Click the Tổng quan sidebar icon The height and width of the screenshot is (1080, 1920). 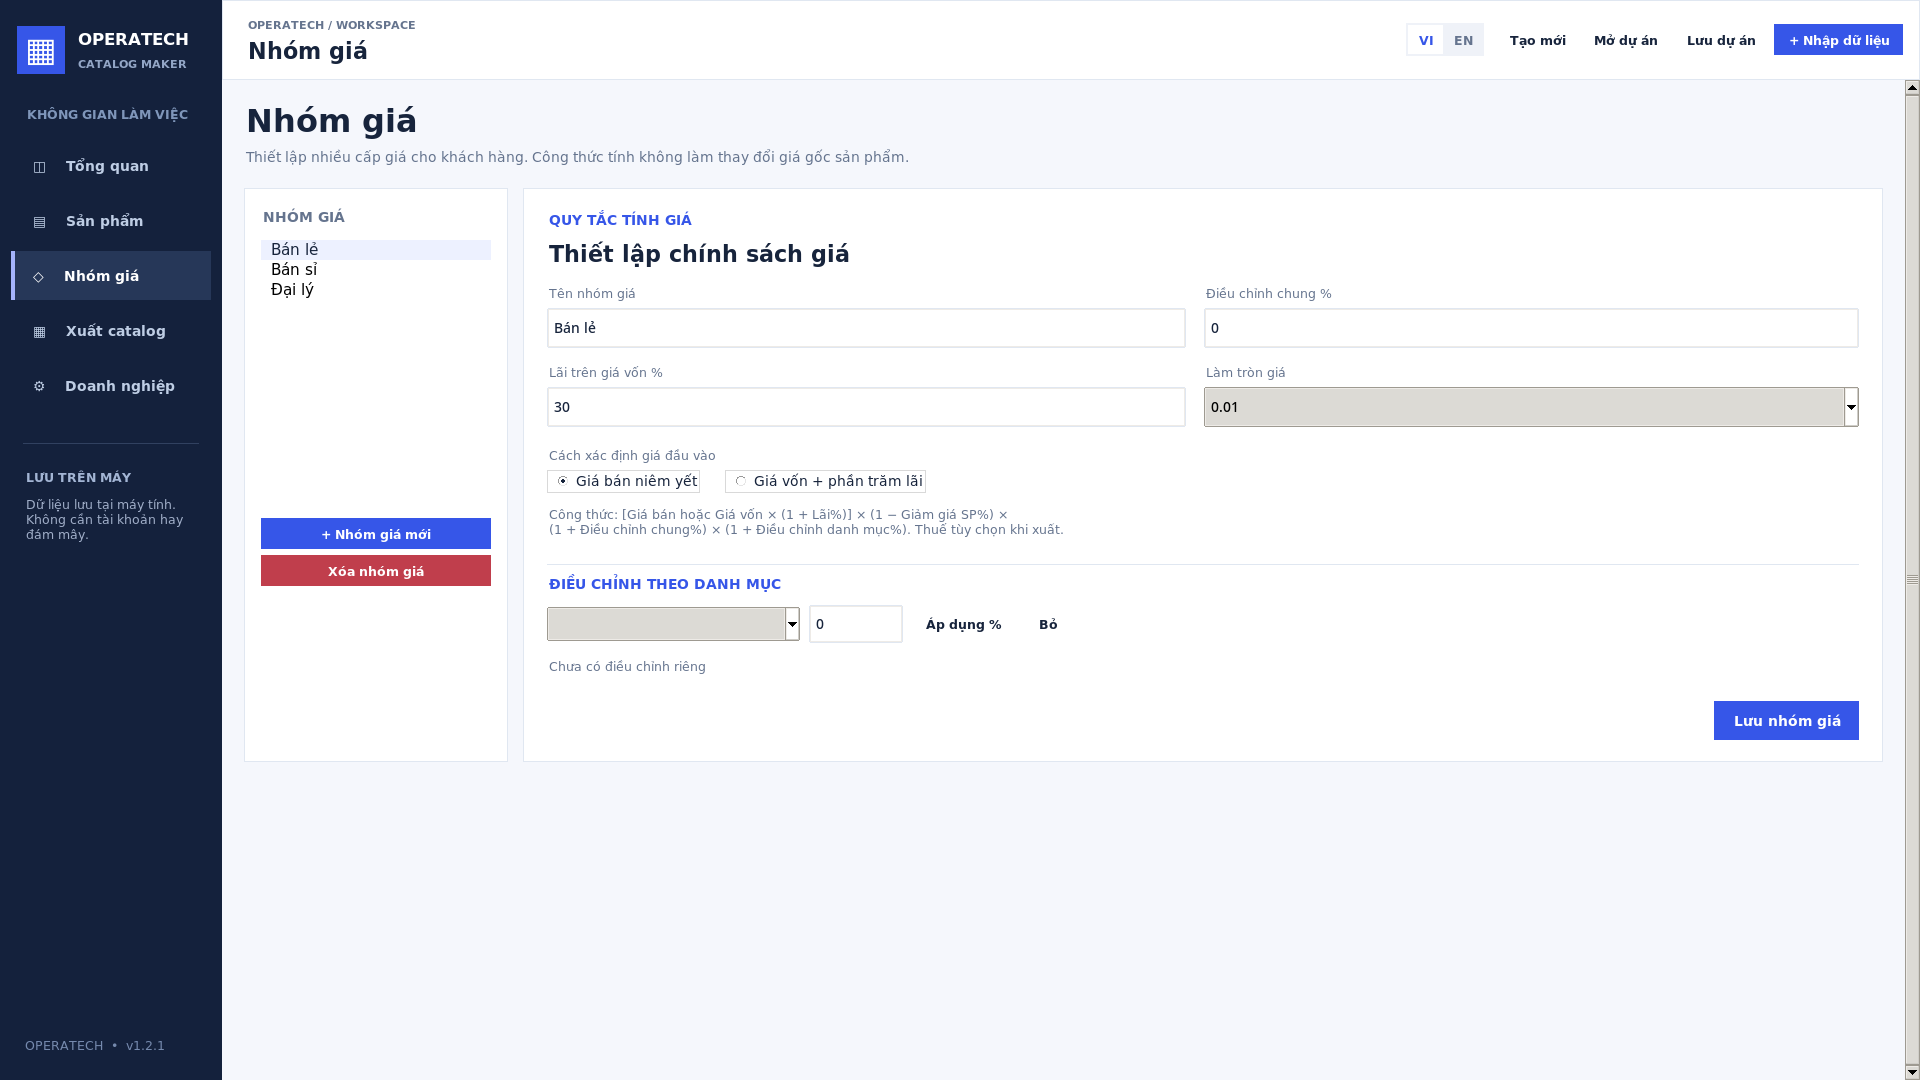click(x=40, y=167)
